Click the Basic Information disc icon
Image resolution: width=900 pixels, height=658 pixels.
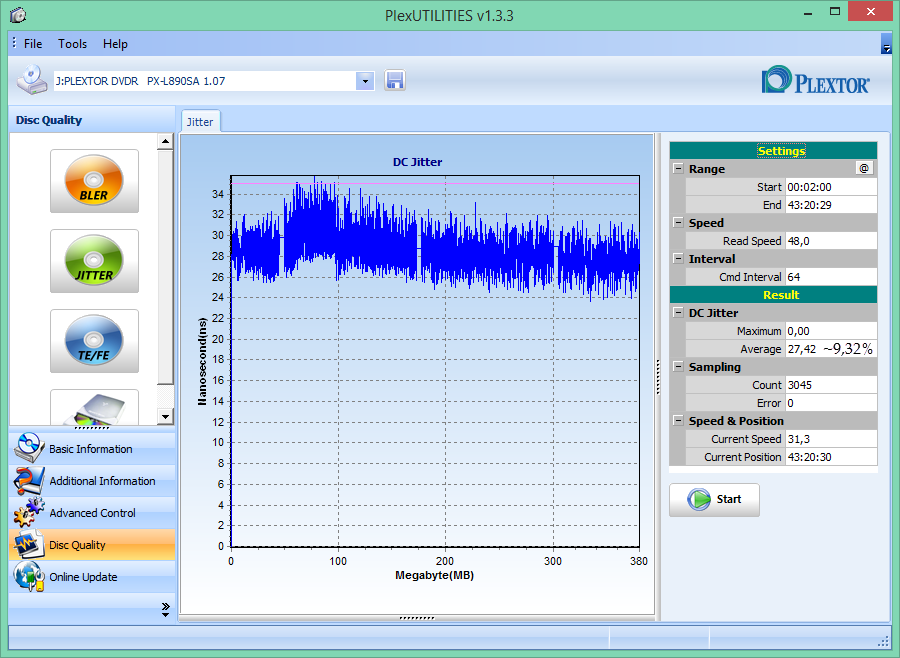pyautogui.click(x=28, y=448)
